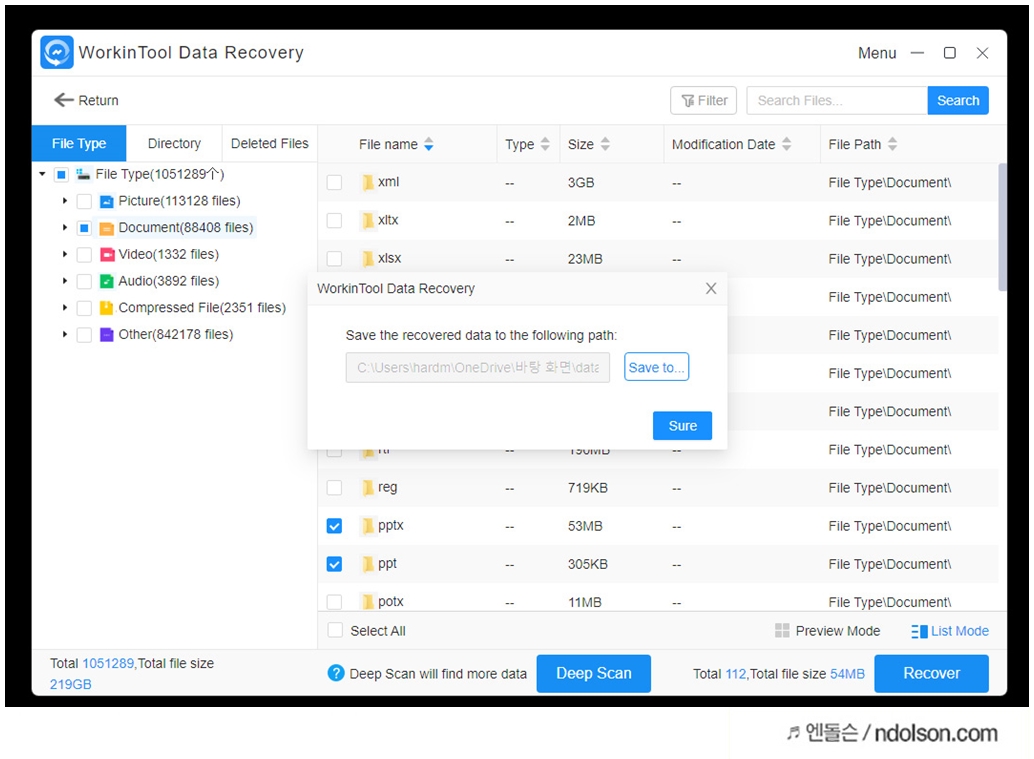Check the reg row checkbox
The height and width of the screenshot is (759, 1034).
click(x=334, y=488)
